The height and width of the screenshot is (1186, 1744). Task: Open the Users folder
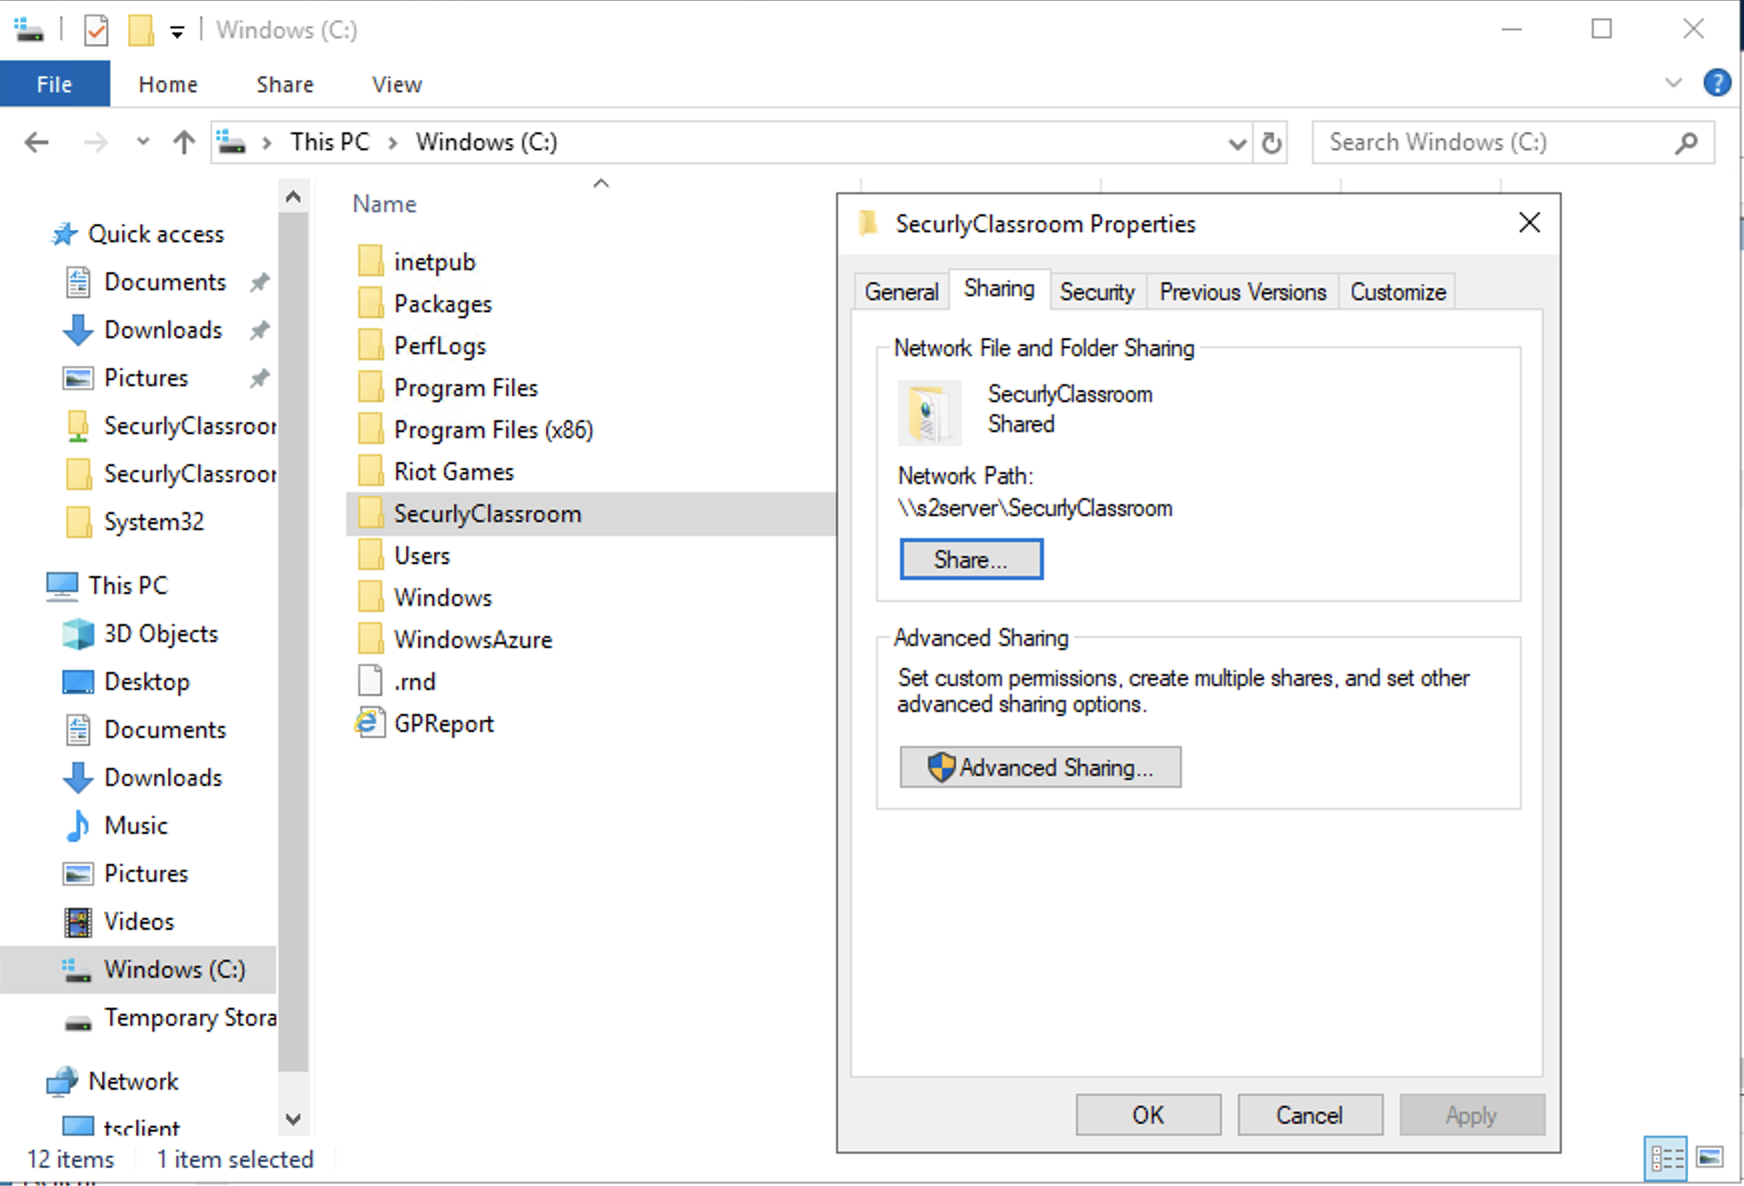pyautogui.click(x=423, y=555)
